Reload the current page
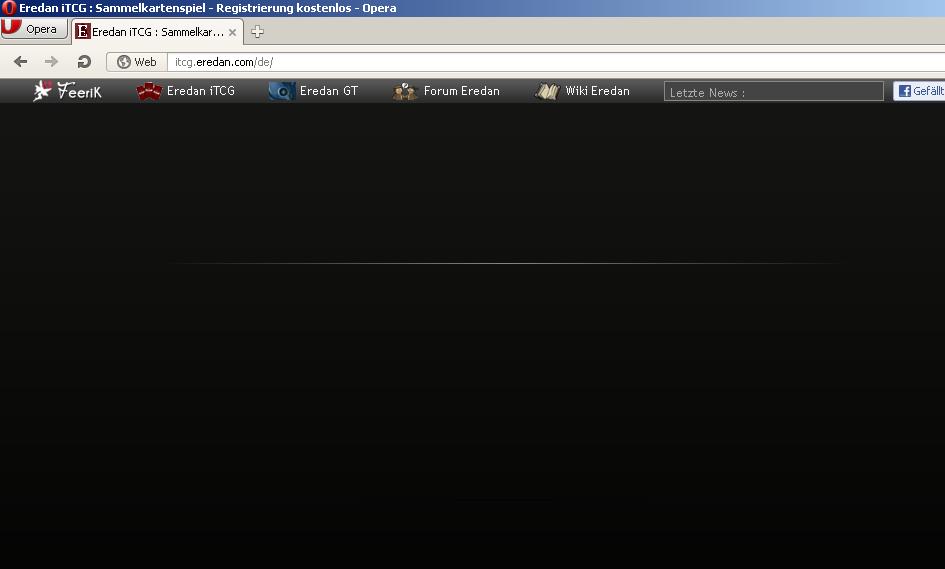The width and height of the screenshot is (945, 569). tap(84, 62)
